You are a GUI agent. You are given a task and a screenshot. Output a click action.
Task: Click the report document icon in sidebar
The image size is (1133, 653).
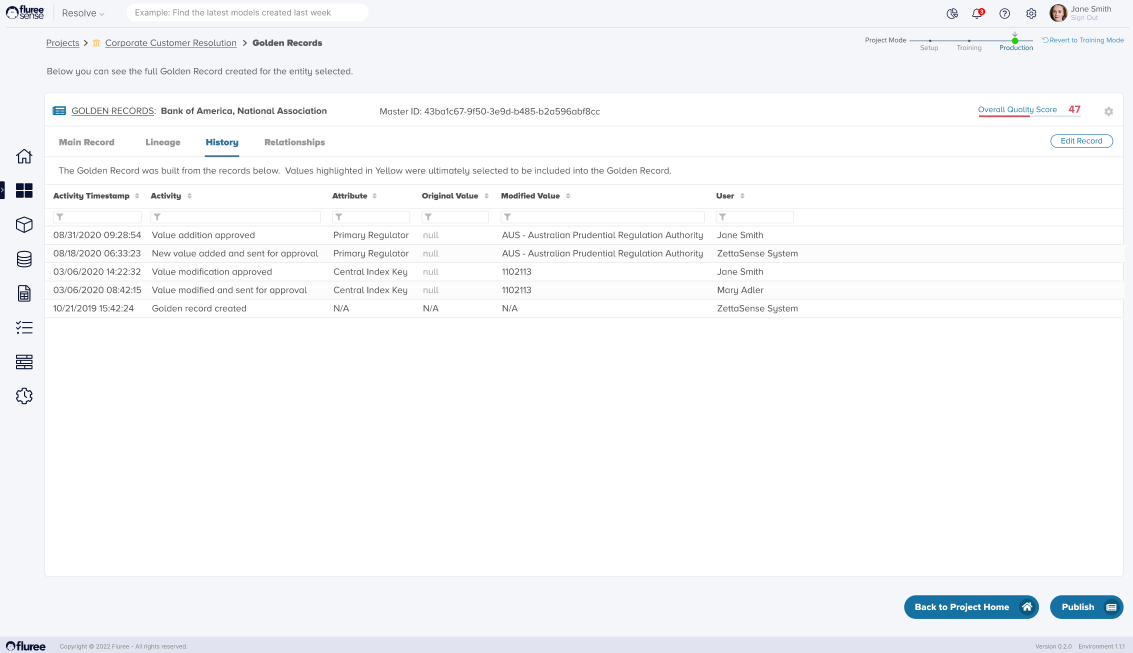(24, 293)
